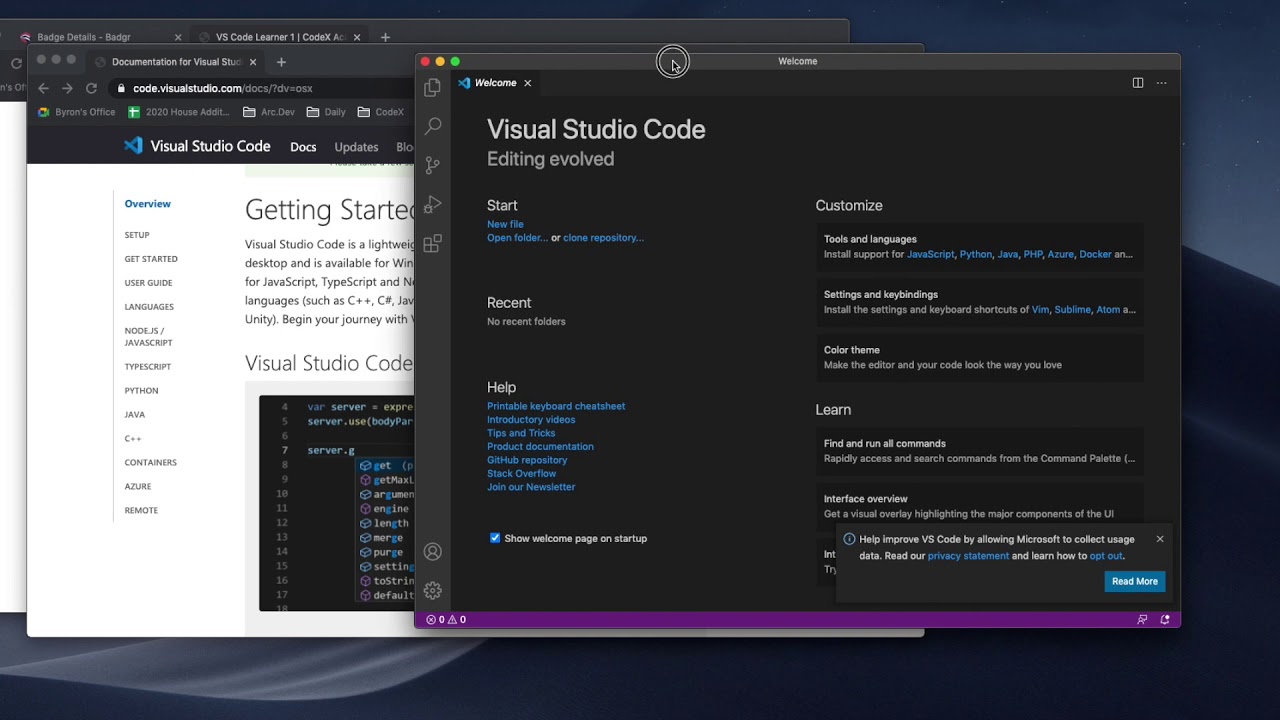Open 2020 House Addit bookmark
Image resolution: width=1280 pixels, height=720 pixels.
[x=179, y=112]
